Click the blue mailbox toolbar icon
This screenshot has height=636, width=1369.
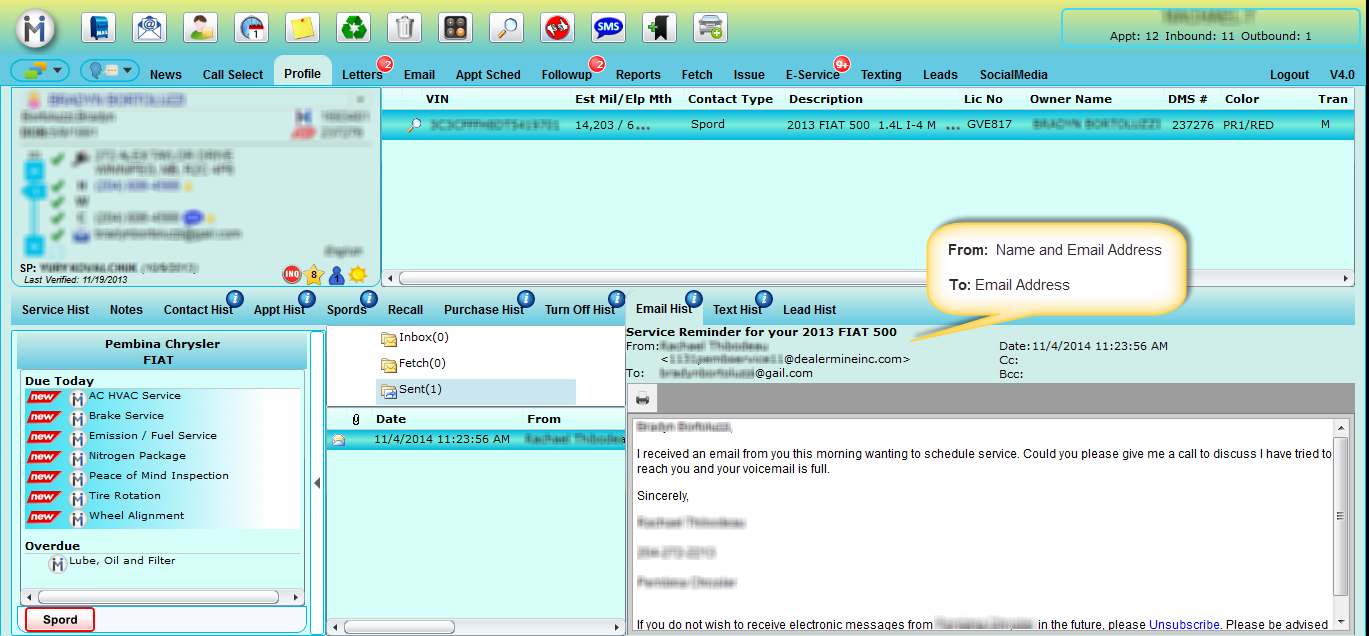(98, 27)
